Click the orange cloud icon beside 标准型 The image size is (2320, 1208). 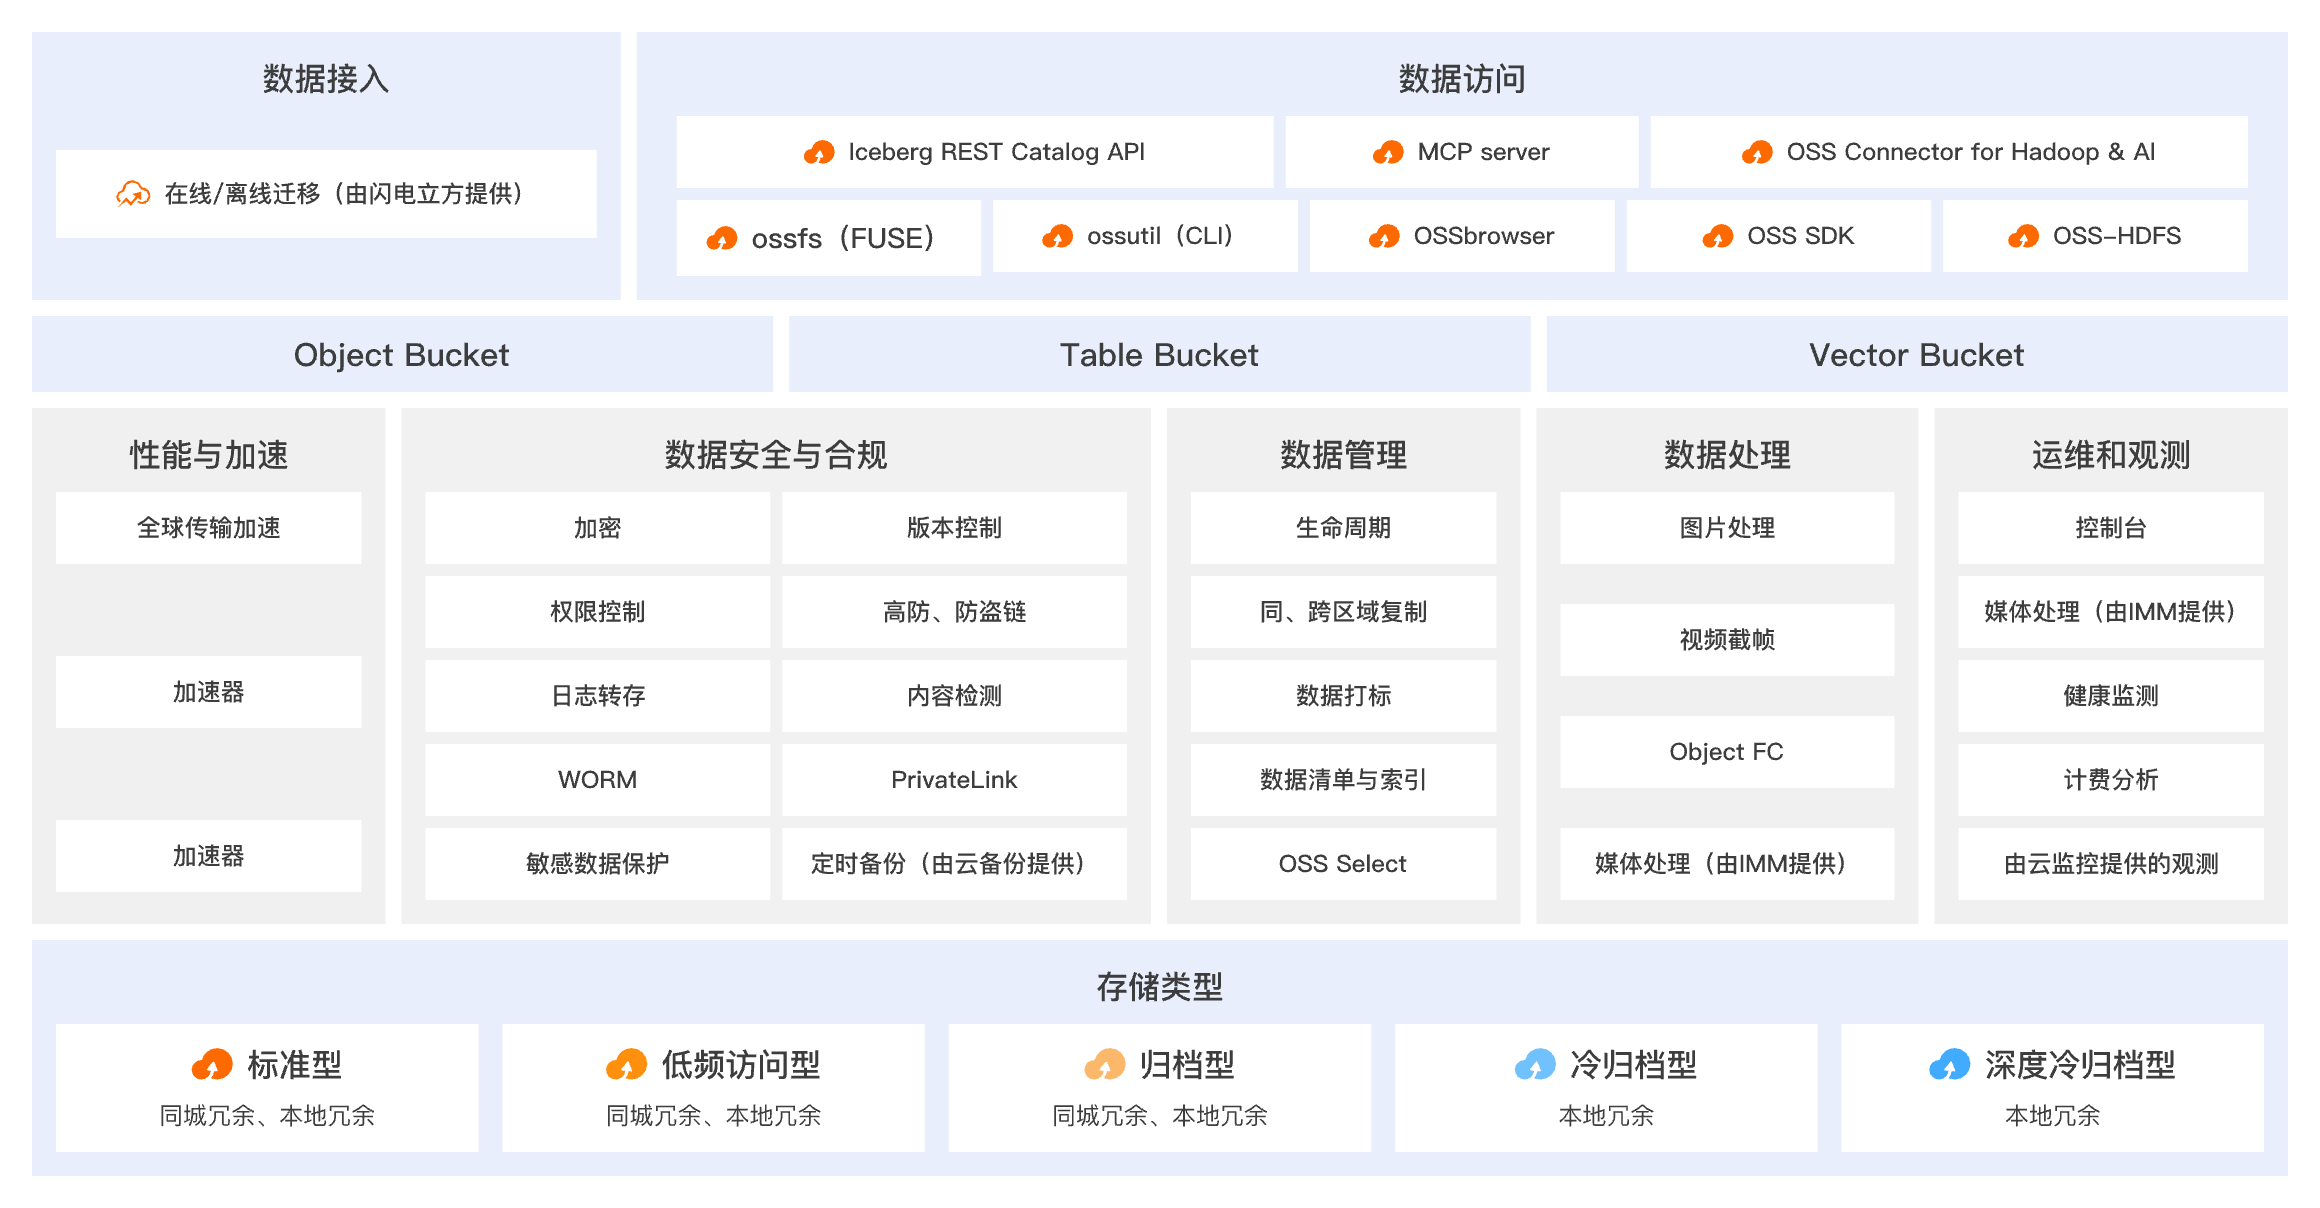pos(212,1065)
